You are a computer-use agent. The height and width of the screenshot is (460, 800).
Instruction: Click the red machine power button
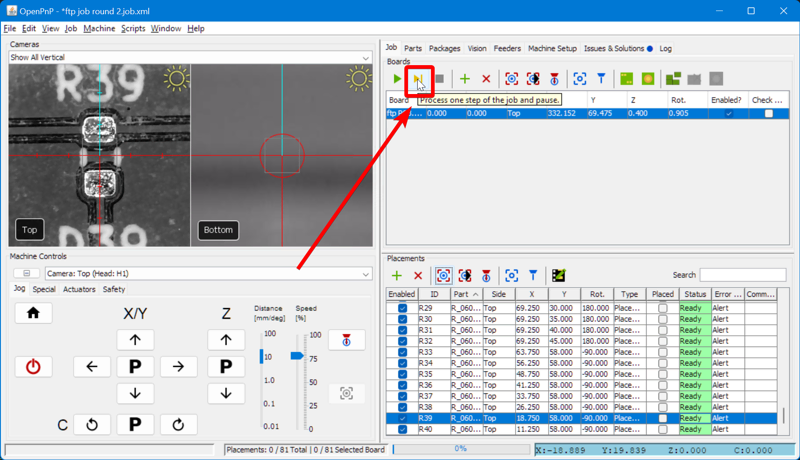[x=33, y=367]
